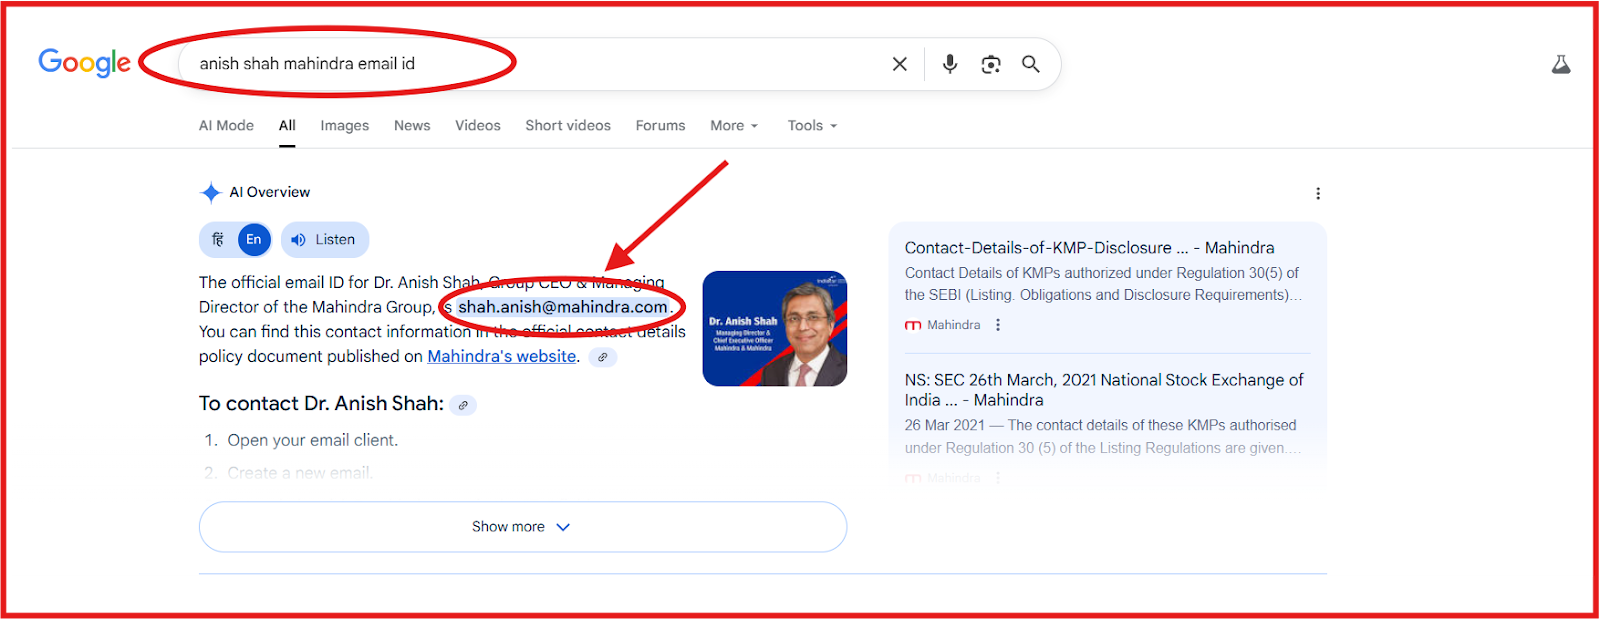
Task: Switch to Short videos tab
Action: (x=568, y=125)
